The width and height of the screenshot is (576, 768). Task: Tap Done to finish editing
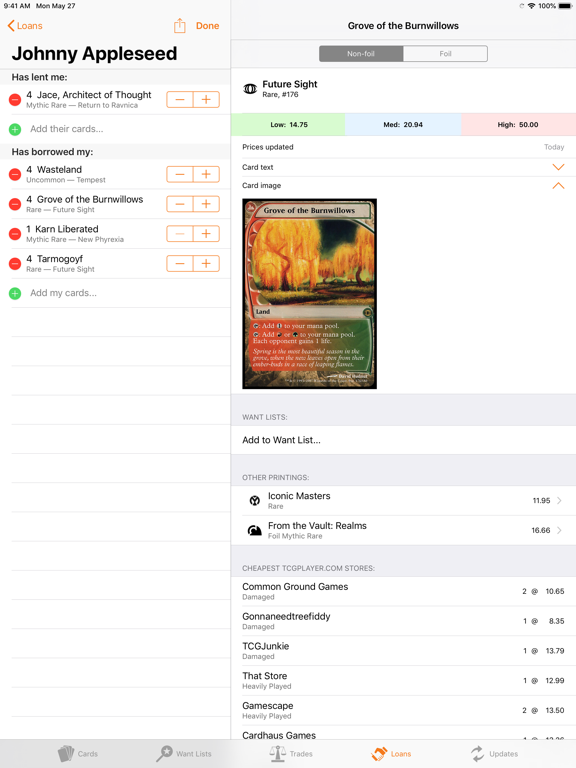[207, 26]
